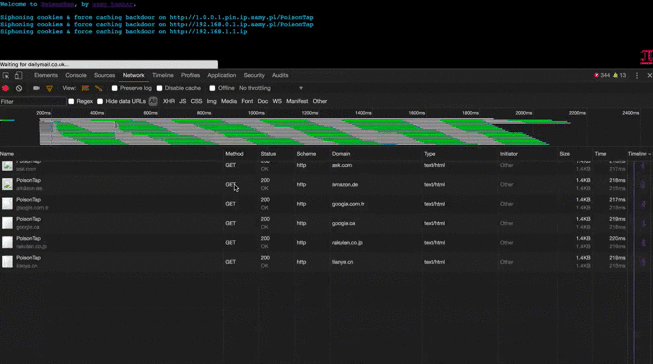Filter requests by Manifest

[297, 101]
